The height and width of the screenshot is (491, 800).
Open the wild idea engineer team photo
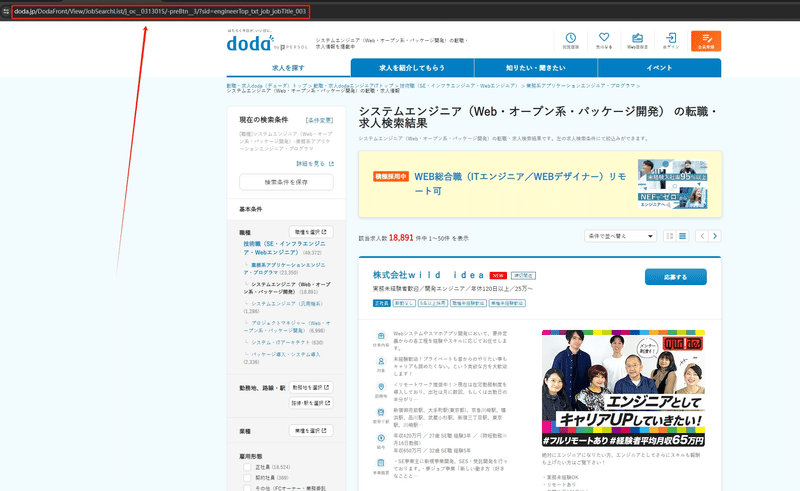tap(623, 388)
